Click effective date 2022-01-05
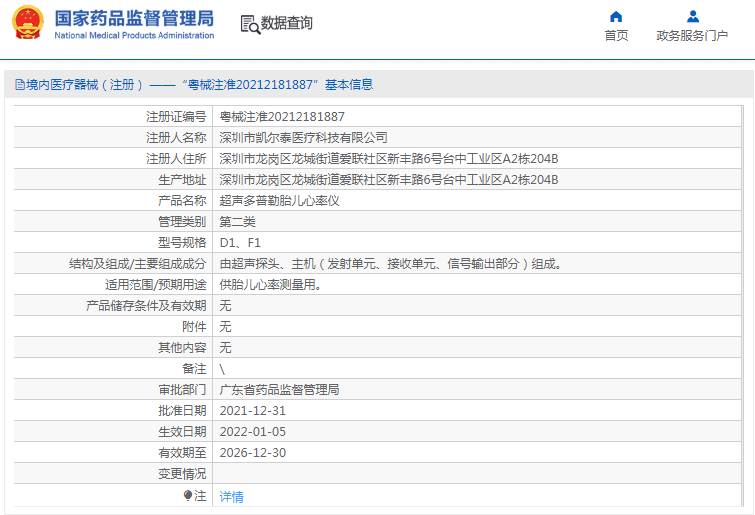 coord(253,432)
